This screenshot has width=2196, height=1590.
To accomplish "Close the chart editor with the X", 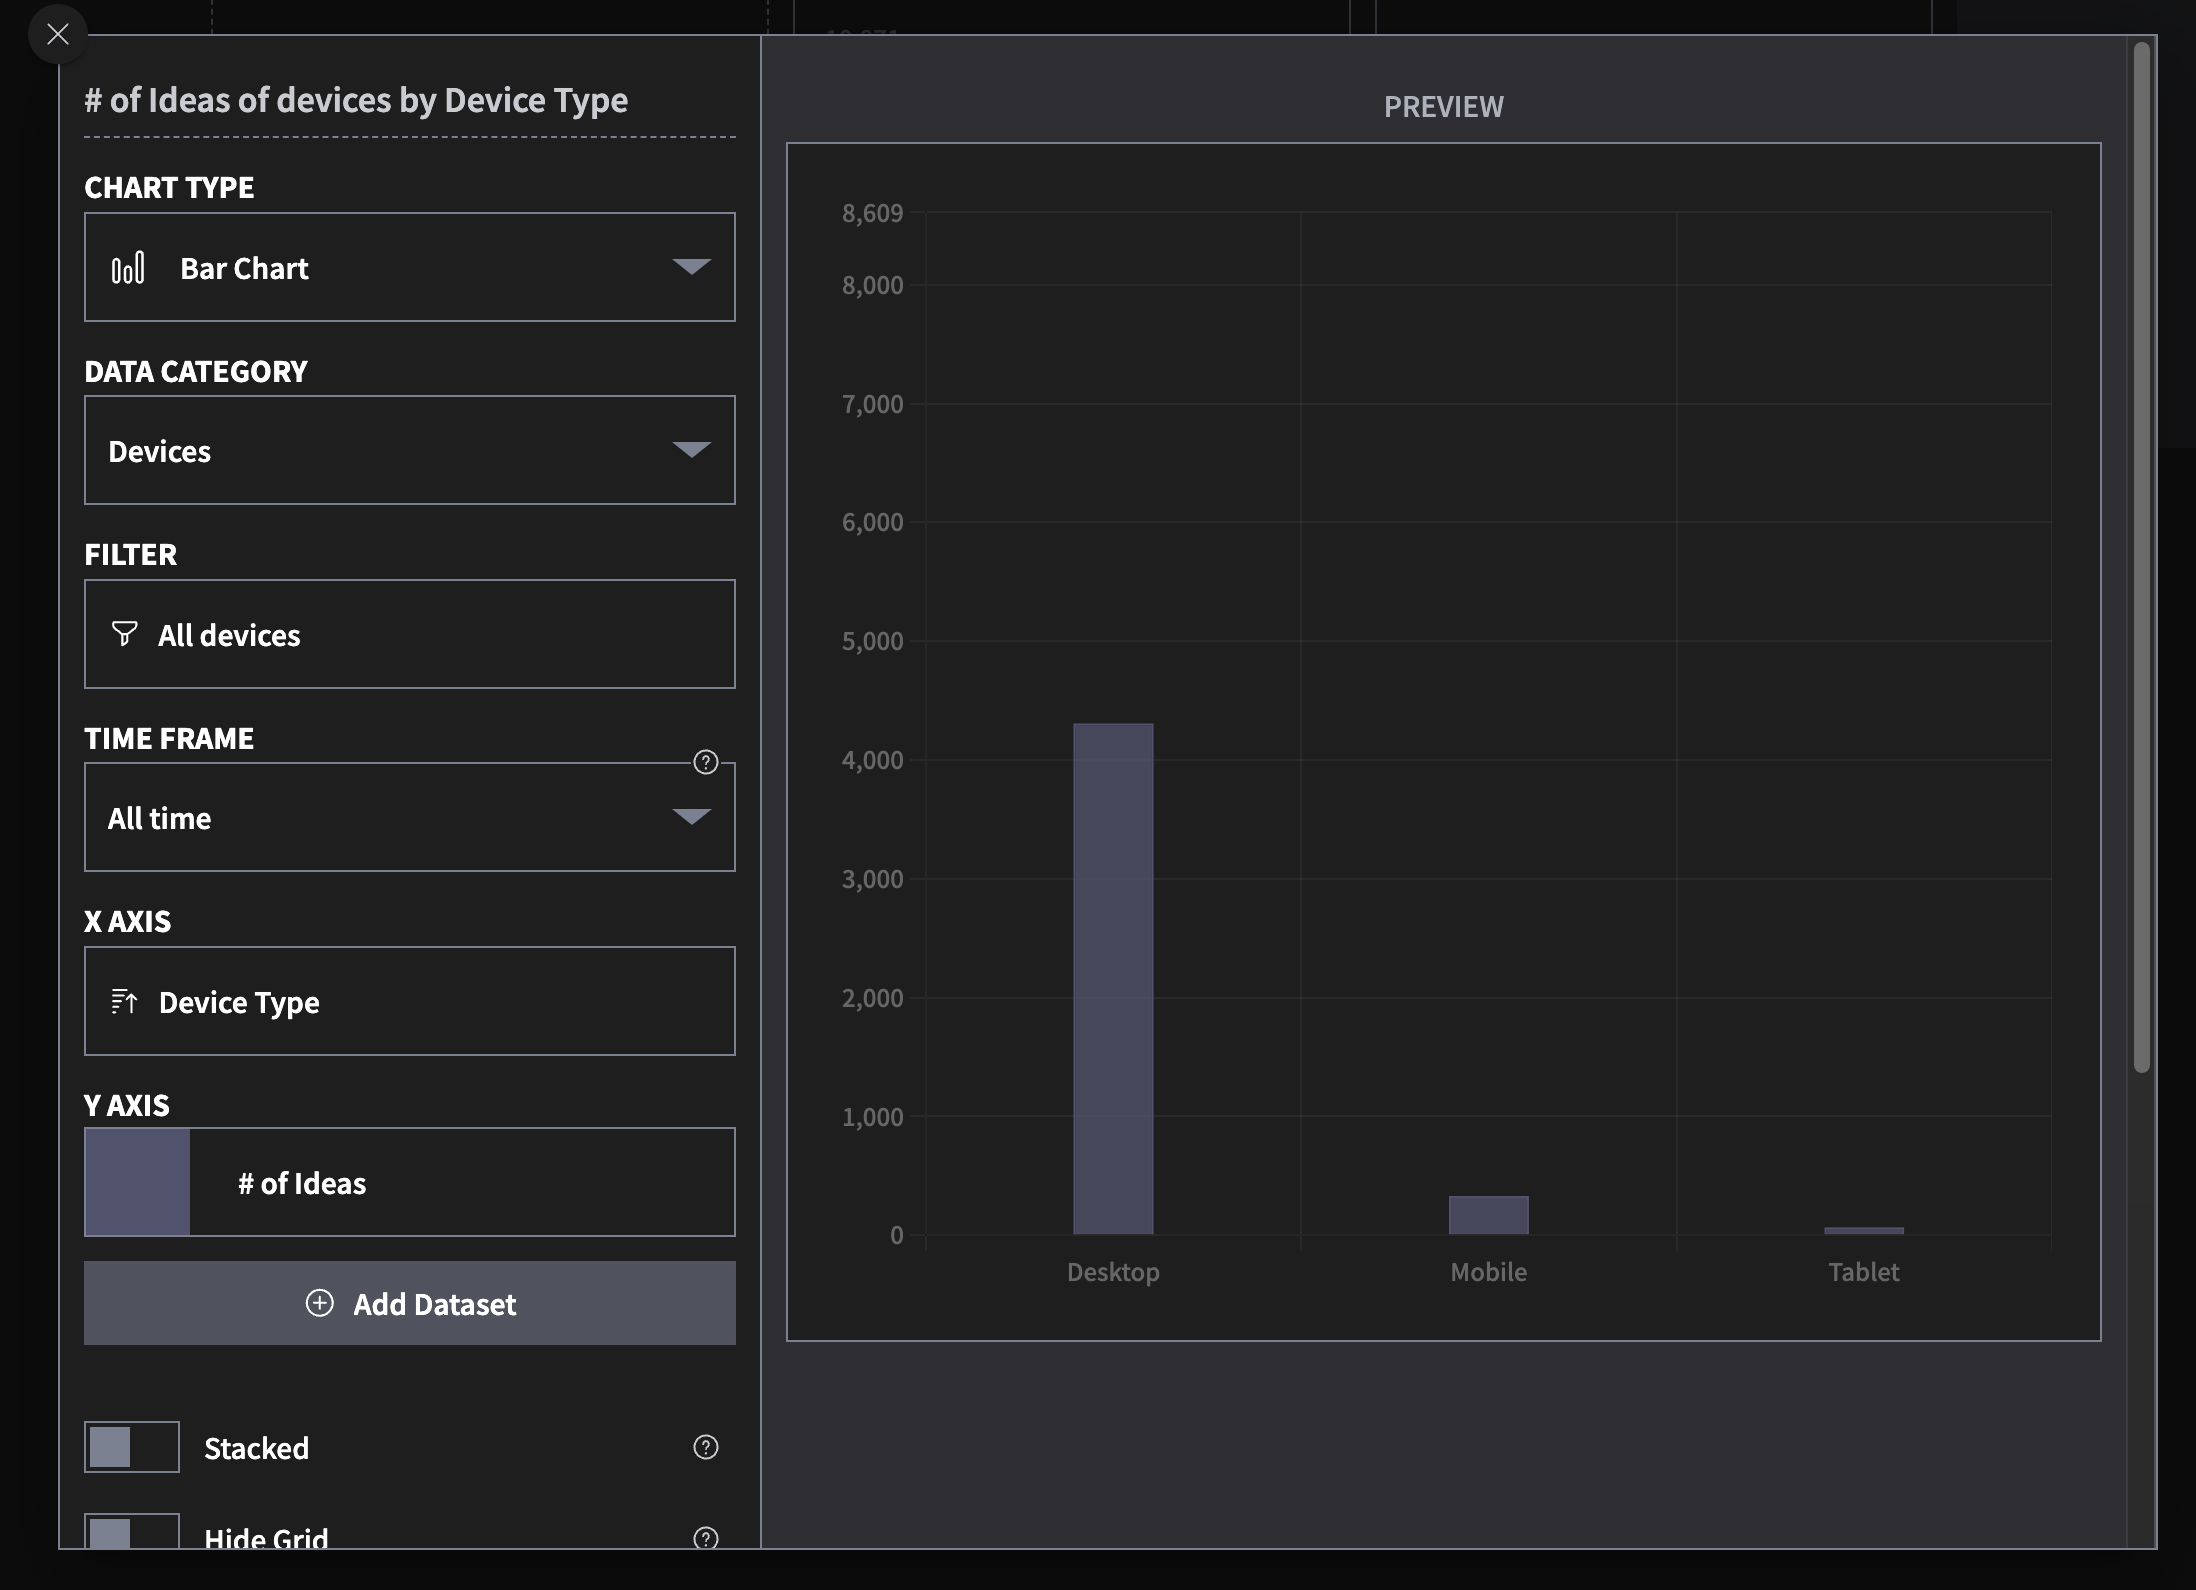I will coord(58,34).
